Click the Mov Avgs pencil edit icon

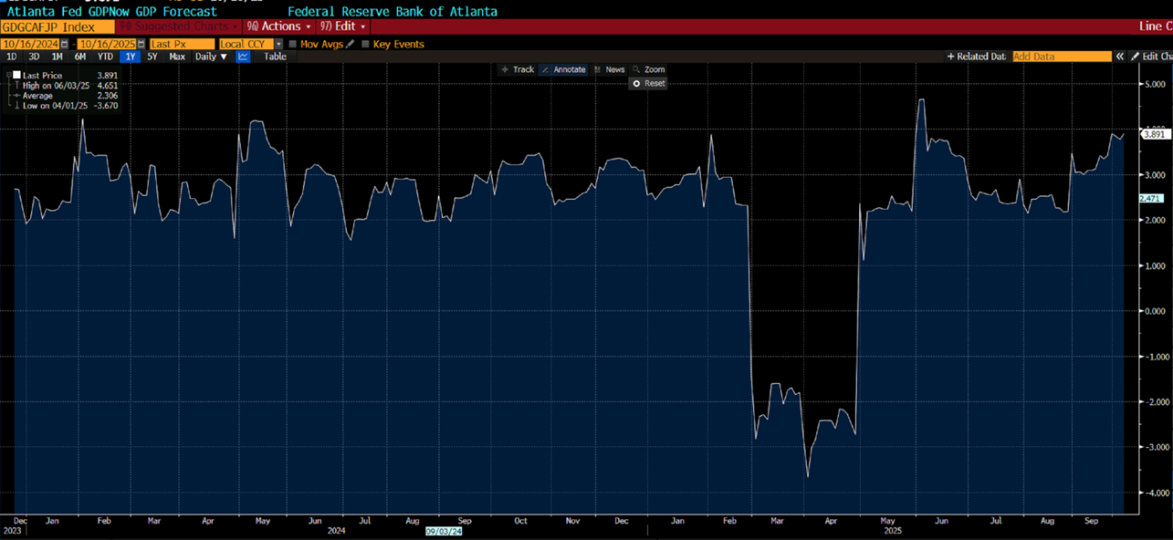[x=349, y=44]
